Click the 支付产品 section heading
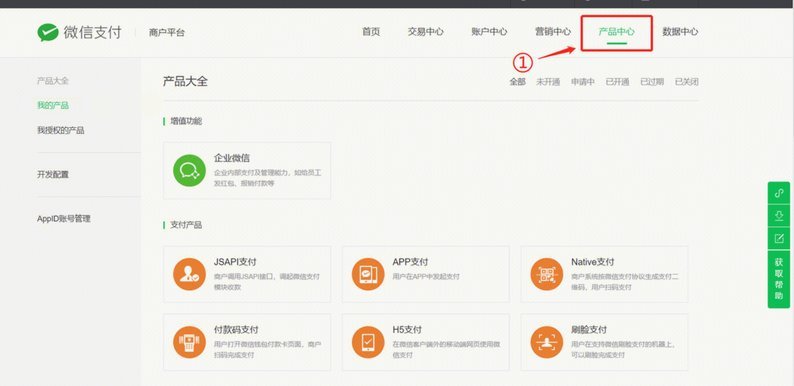794x386 pixels. click(x=186, y=225)
